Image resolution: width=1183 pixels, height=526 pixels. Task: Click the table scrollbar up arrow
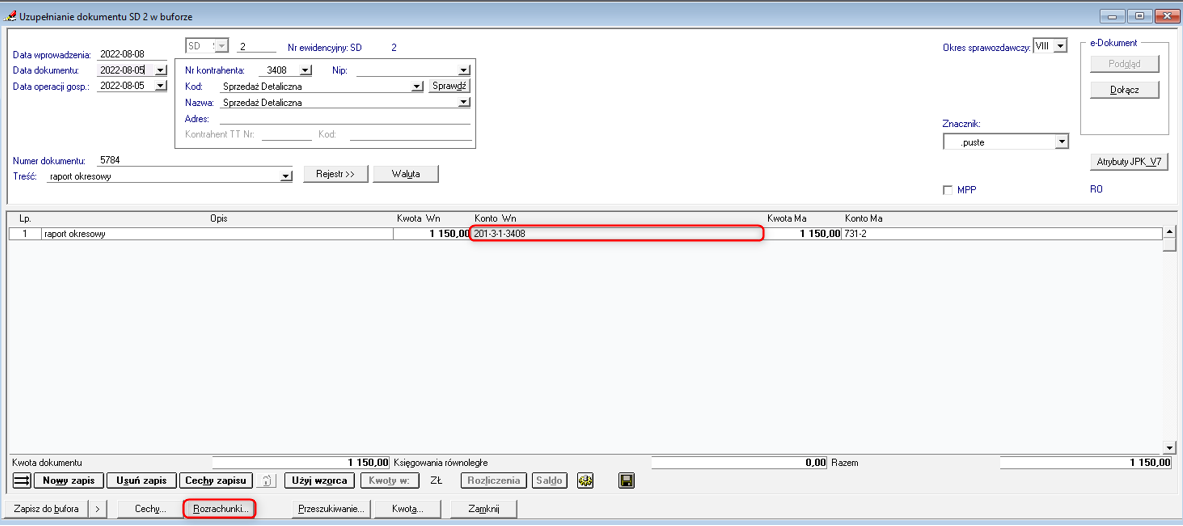pyautogui.click(x=1169, y=232)
